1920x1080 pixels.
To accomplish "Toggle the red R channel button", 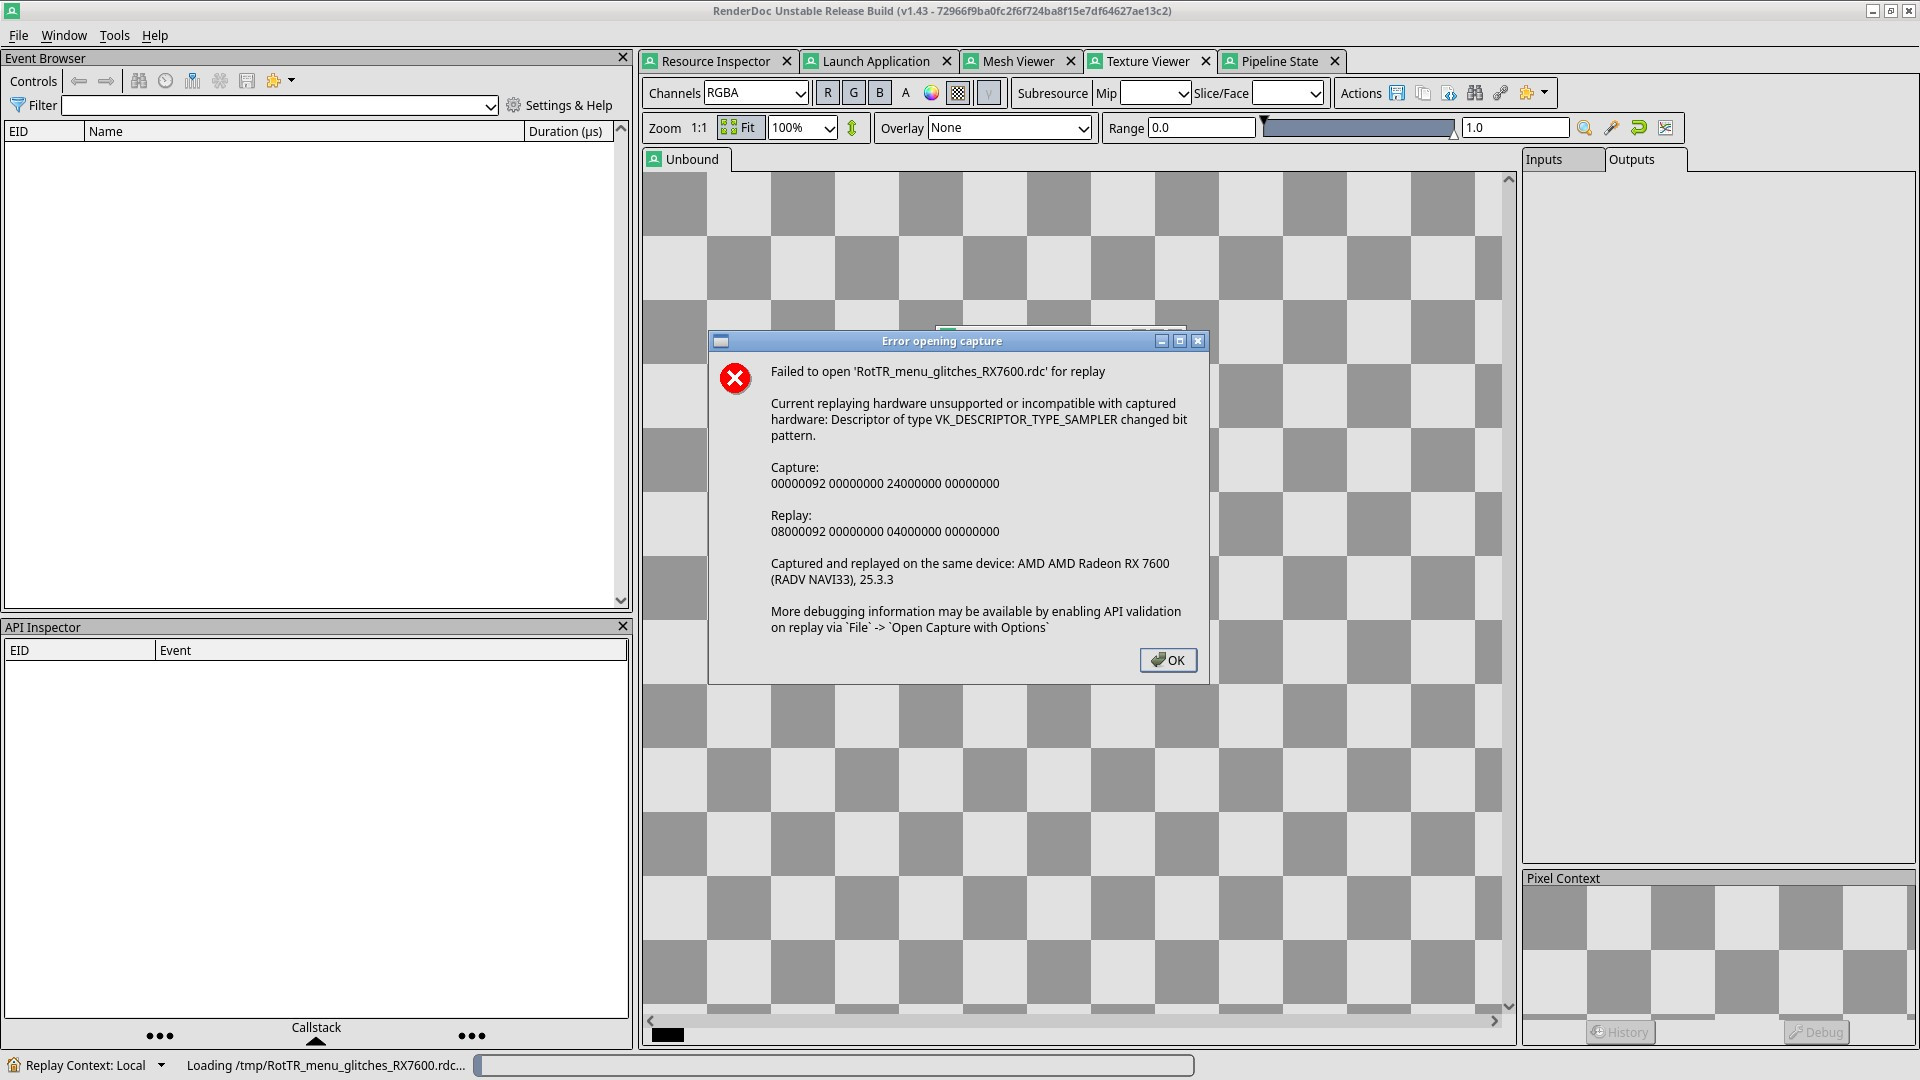I will [x=827, y=93].
